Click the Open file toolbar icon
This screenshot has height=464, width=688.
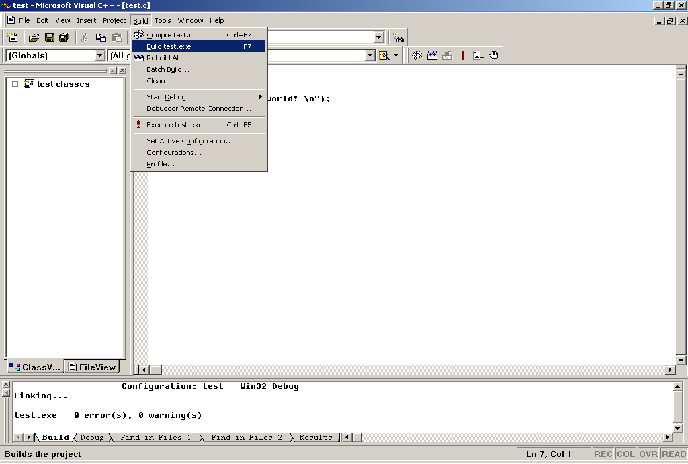(x=34, y=38)
